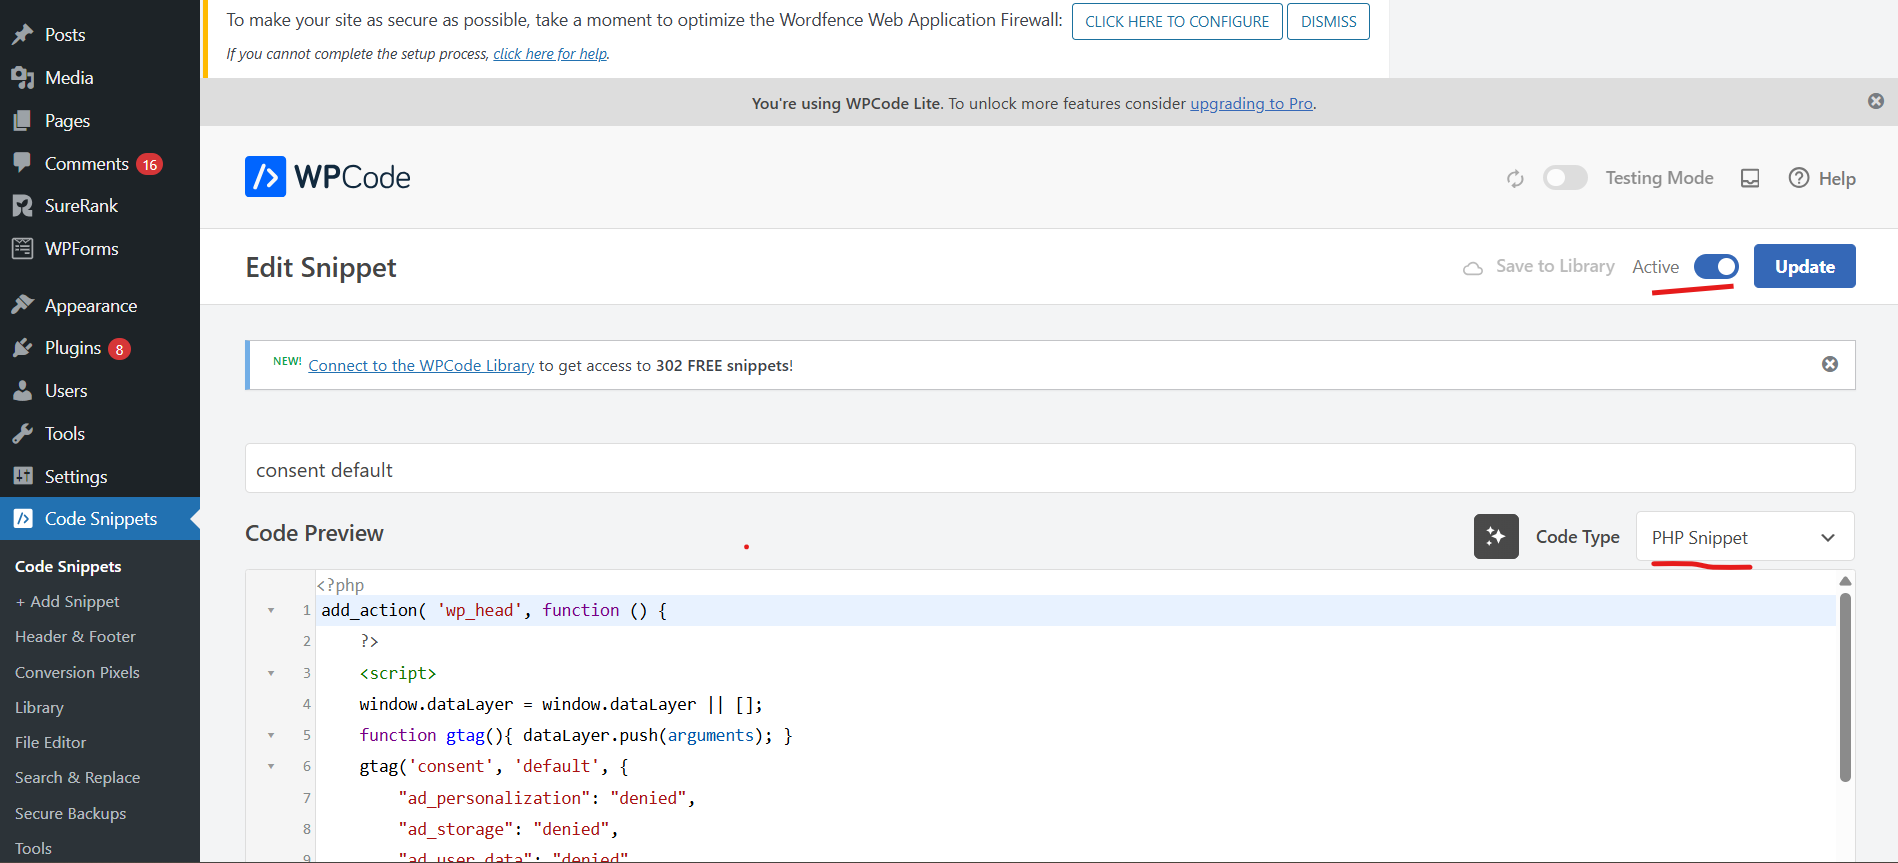Select Add Snippet submenu item
Viewport: 1898px width, 863px height.
(x=67, y=601)
